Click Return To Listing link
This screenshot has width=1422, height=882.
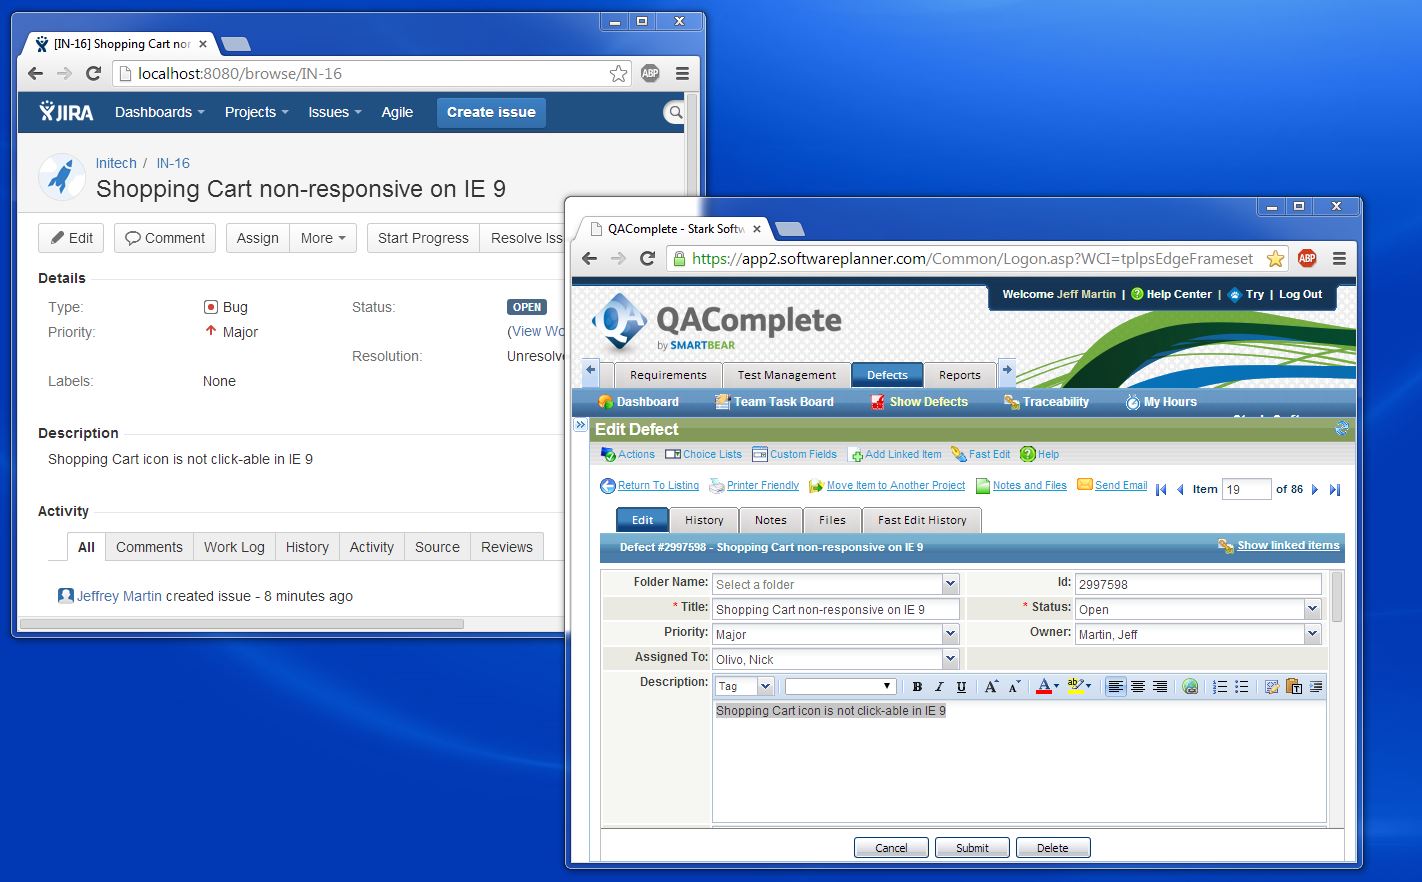pyautogui.click(x=658, y=485)
